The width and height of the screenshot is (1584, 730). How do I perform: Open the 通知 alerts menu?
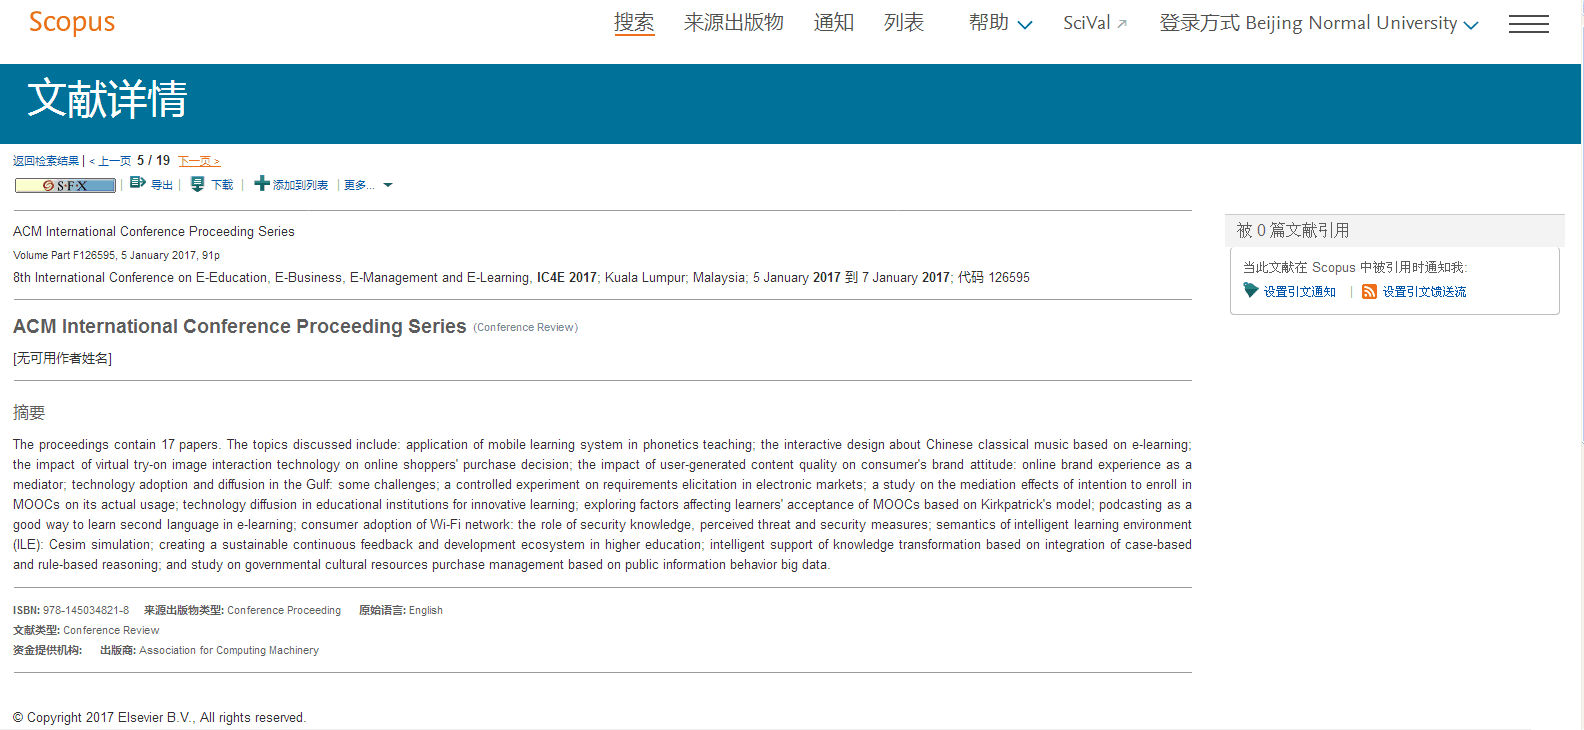(x=834, y=22)
